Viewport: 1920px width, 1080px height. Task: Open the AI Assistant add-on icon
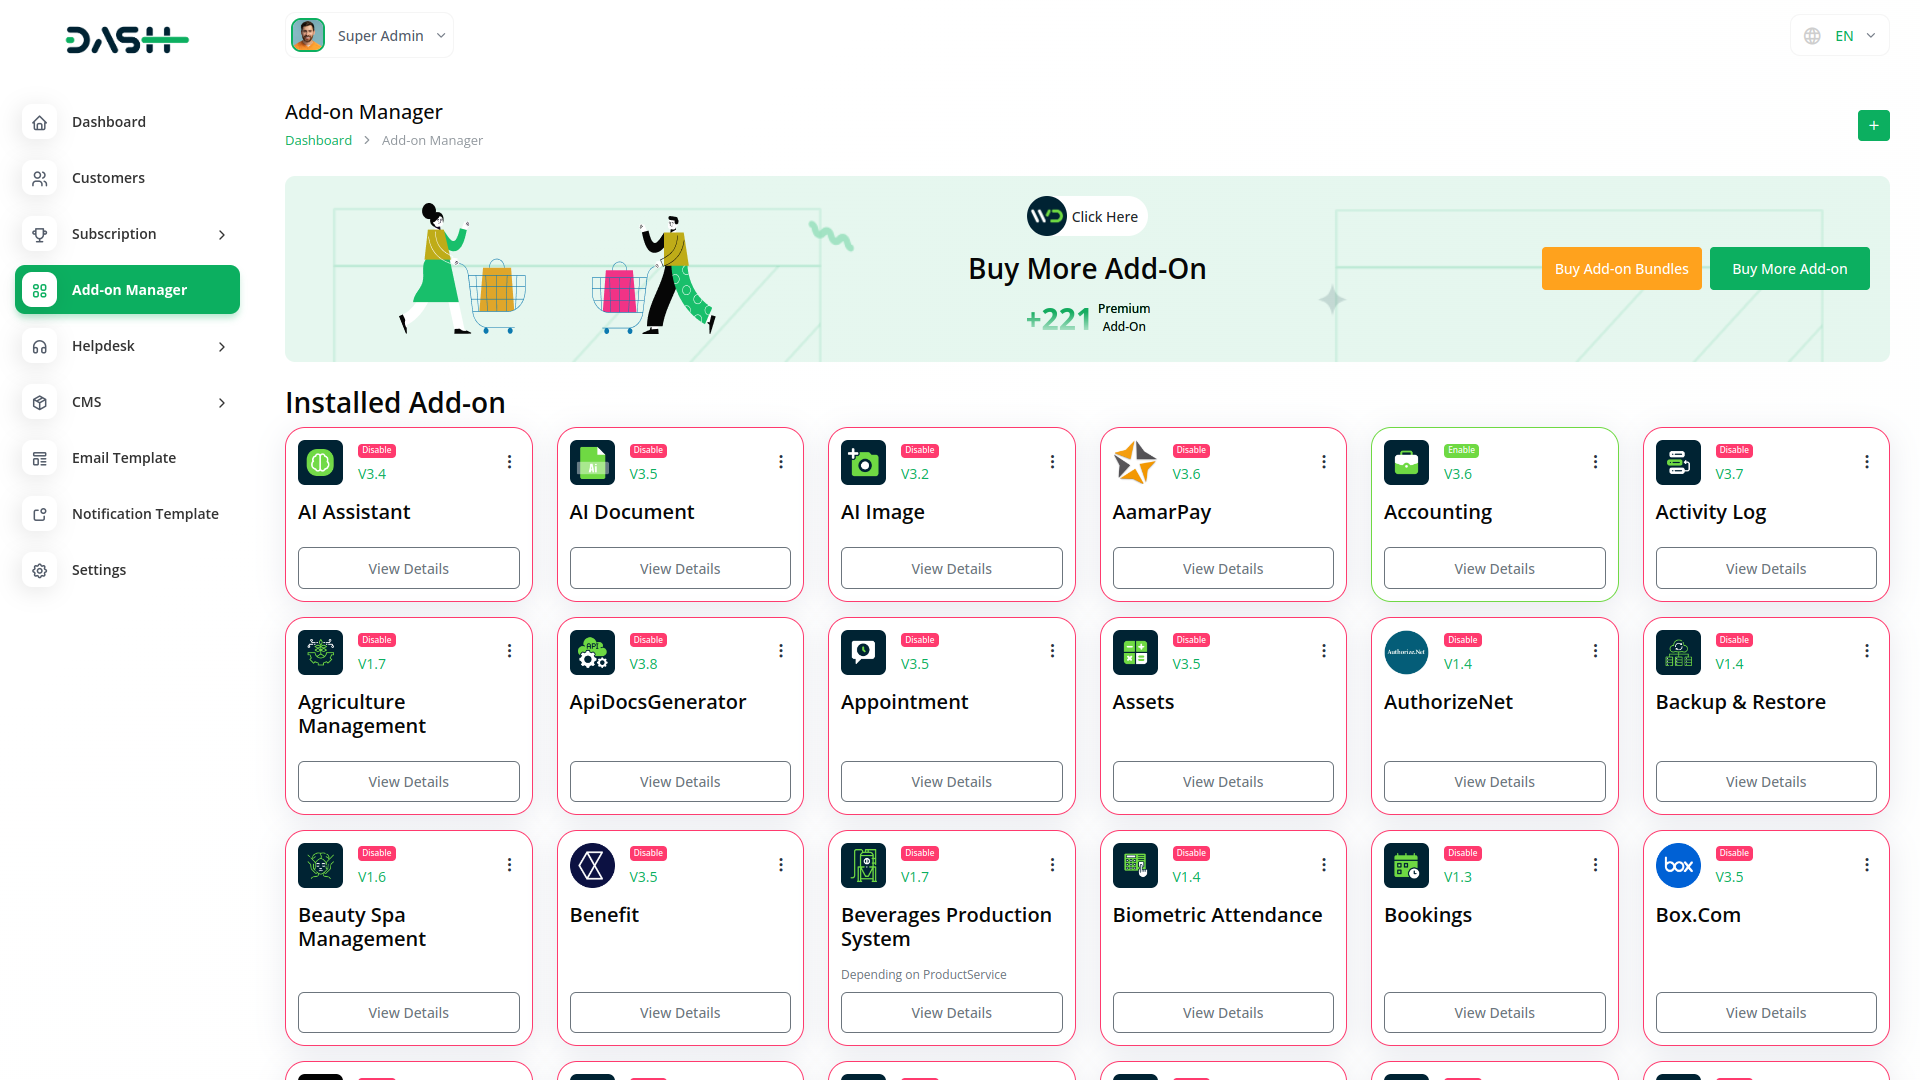coord(320,462)
